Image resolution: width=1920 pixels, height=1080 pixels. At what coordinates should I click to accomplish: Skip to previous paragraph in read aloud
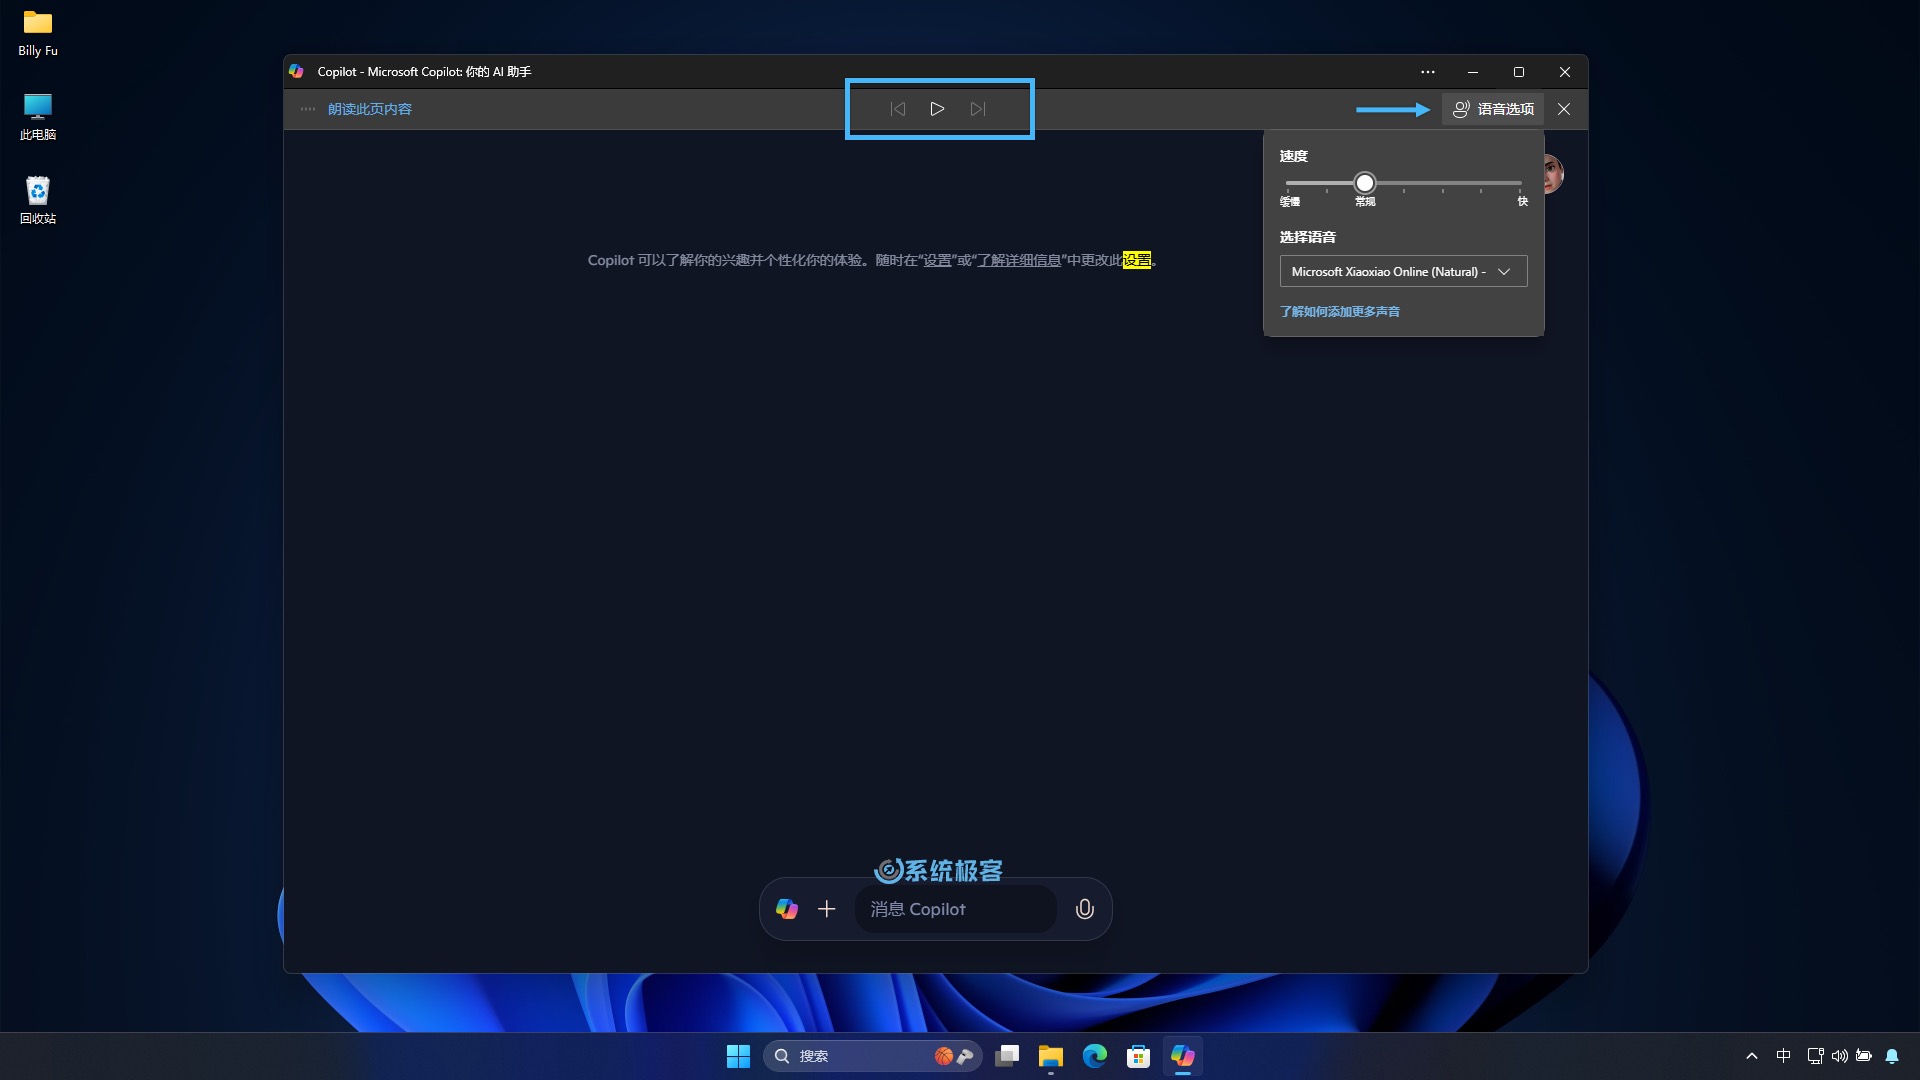click(897, 109)
